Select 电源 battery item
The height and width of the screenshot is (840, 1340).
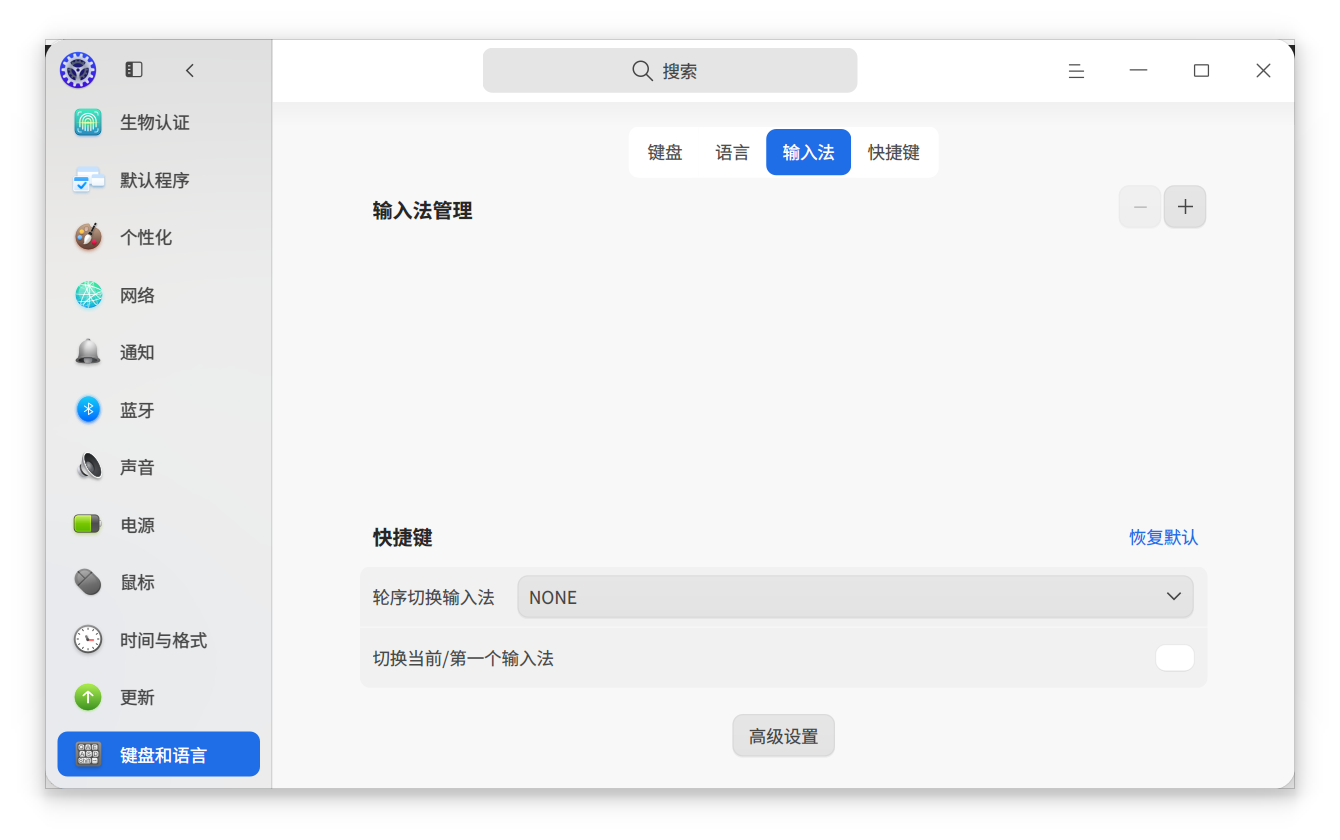tap(159, 525)
